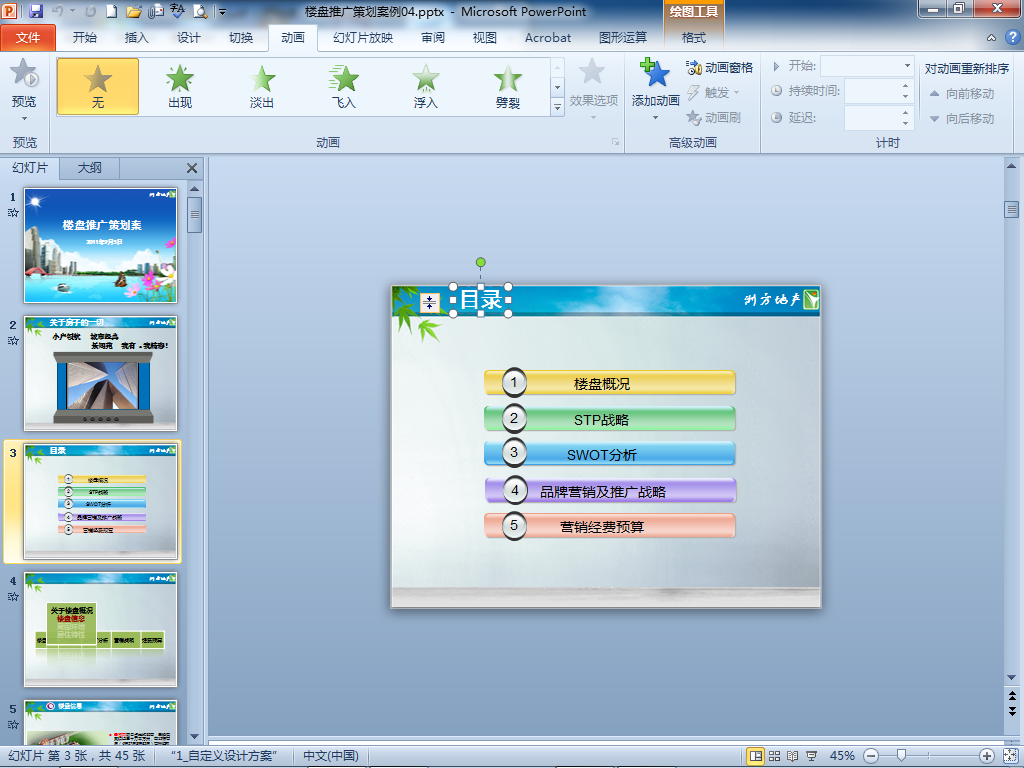Send the presentation as an email attachment
The image size is (1024, 768).
(x=156, y=11)
